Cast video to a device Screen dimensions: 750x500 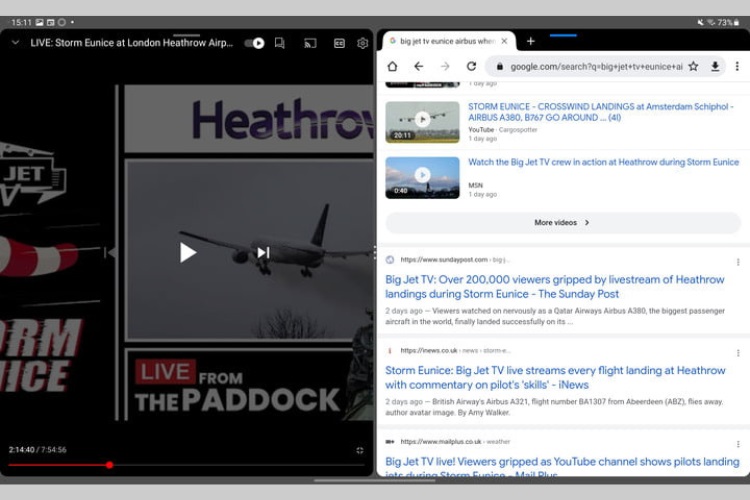coord(310,44)
